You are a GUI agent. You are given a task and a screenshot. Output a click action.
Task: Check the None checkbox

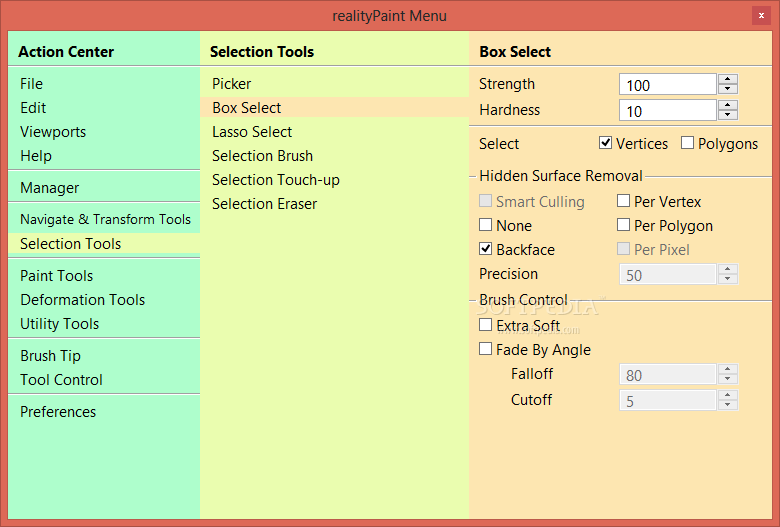click(486, 224)
